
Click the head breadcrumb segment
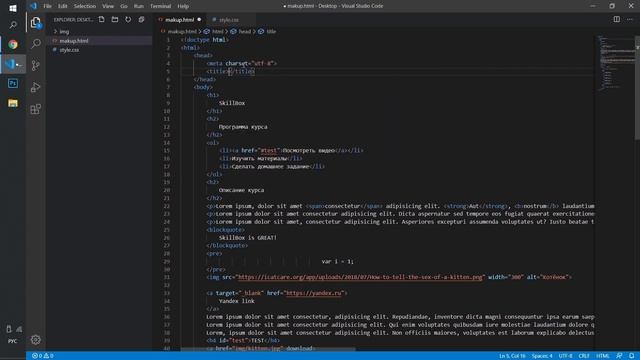tap(244, 31)
